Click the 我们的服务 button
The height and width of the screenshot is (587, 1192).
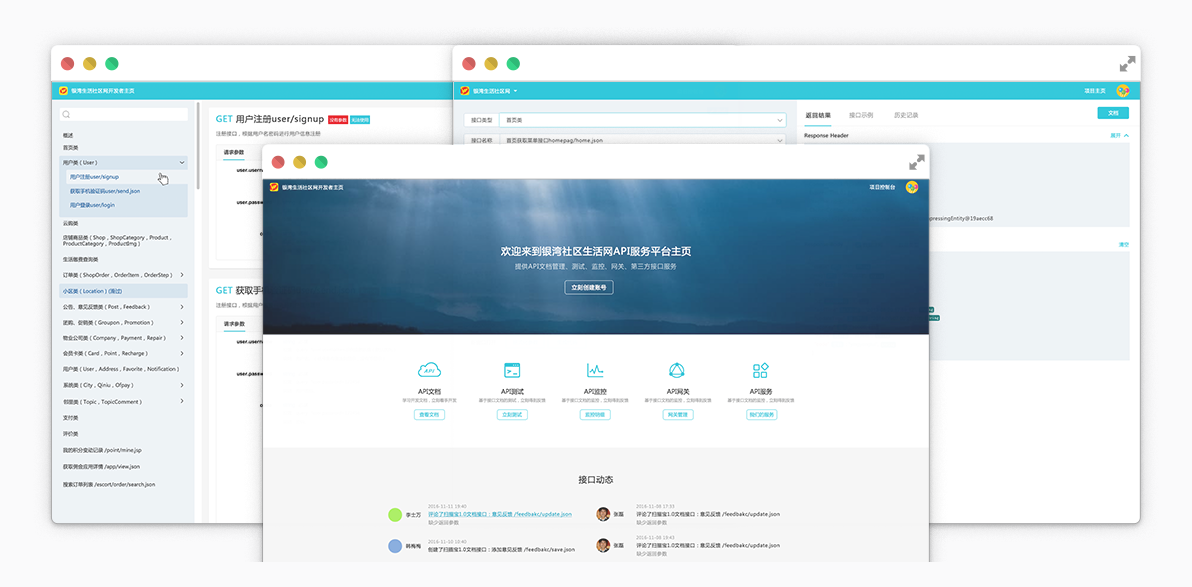(x=761, y=415)
